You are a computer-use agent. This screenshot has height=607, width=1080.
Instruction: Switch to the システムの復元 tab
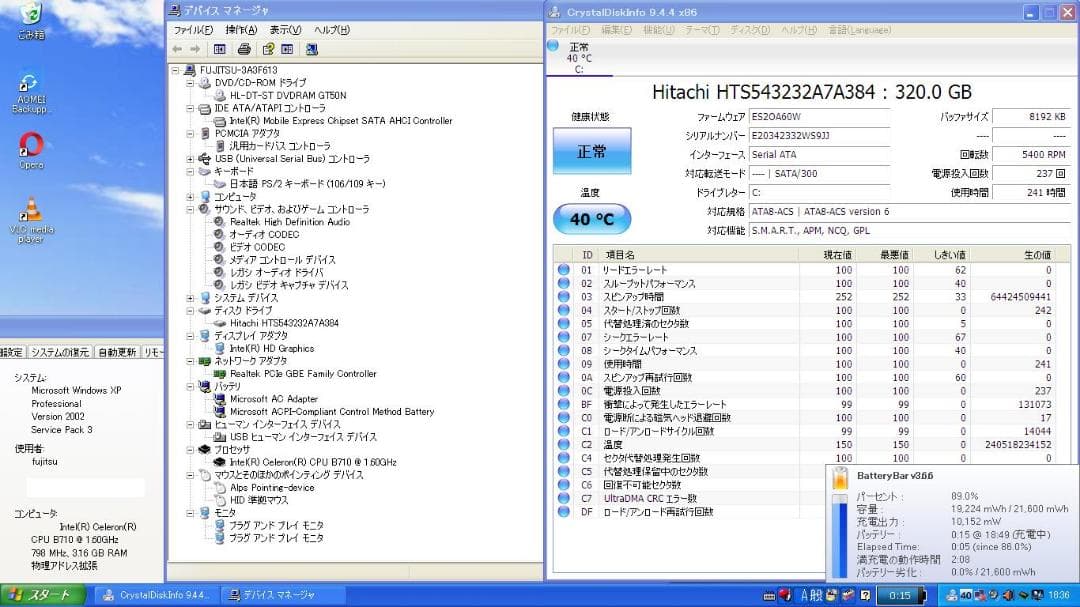tap(60, 352)
